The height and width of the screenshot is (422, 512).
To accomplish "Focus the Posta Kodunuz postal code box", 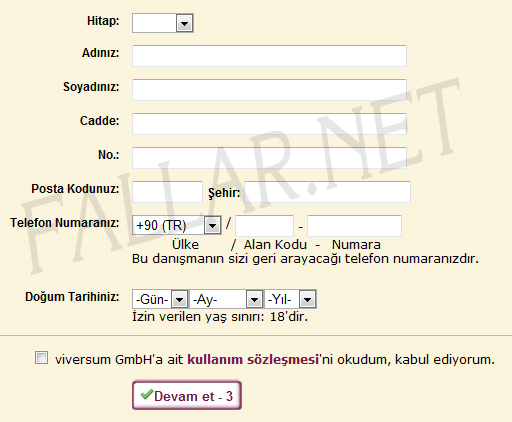I will pos(167,192).
